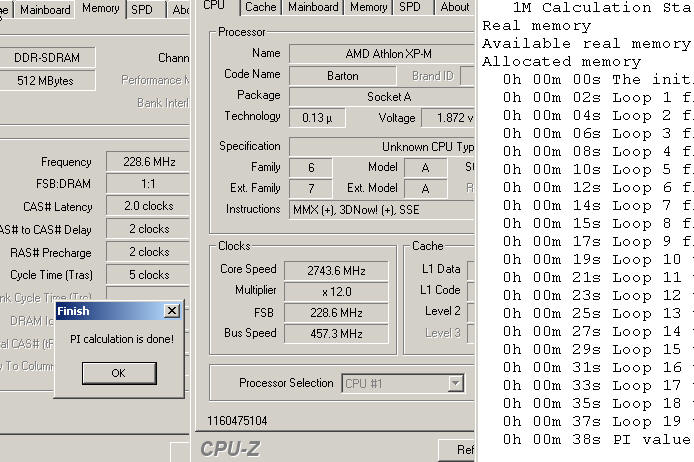The image size is (694, 462).
Task: Click the Model value A
Action: [x=425, y=167]
